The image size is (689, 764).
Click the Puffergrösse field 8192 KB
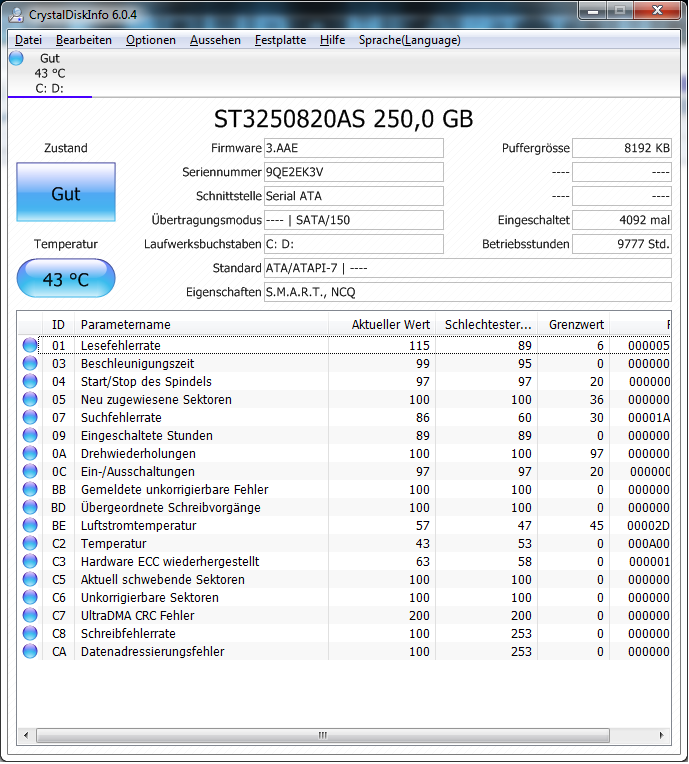point(622,148)
